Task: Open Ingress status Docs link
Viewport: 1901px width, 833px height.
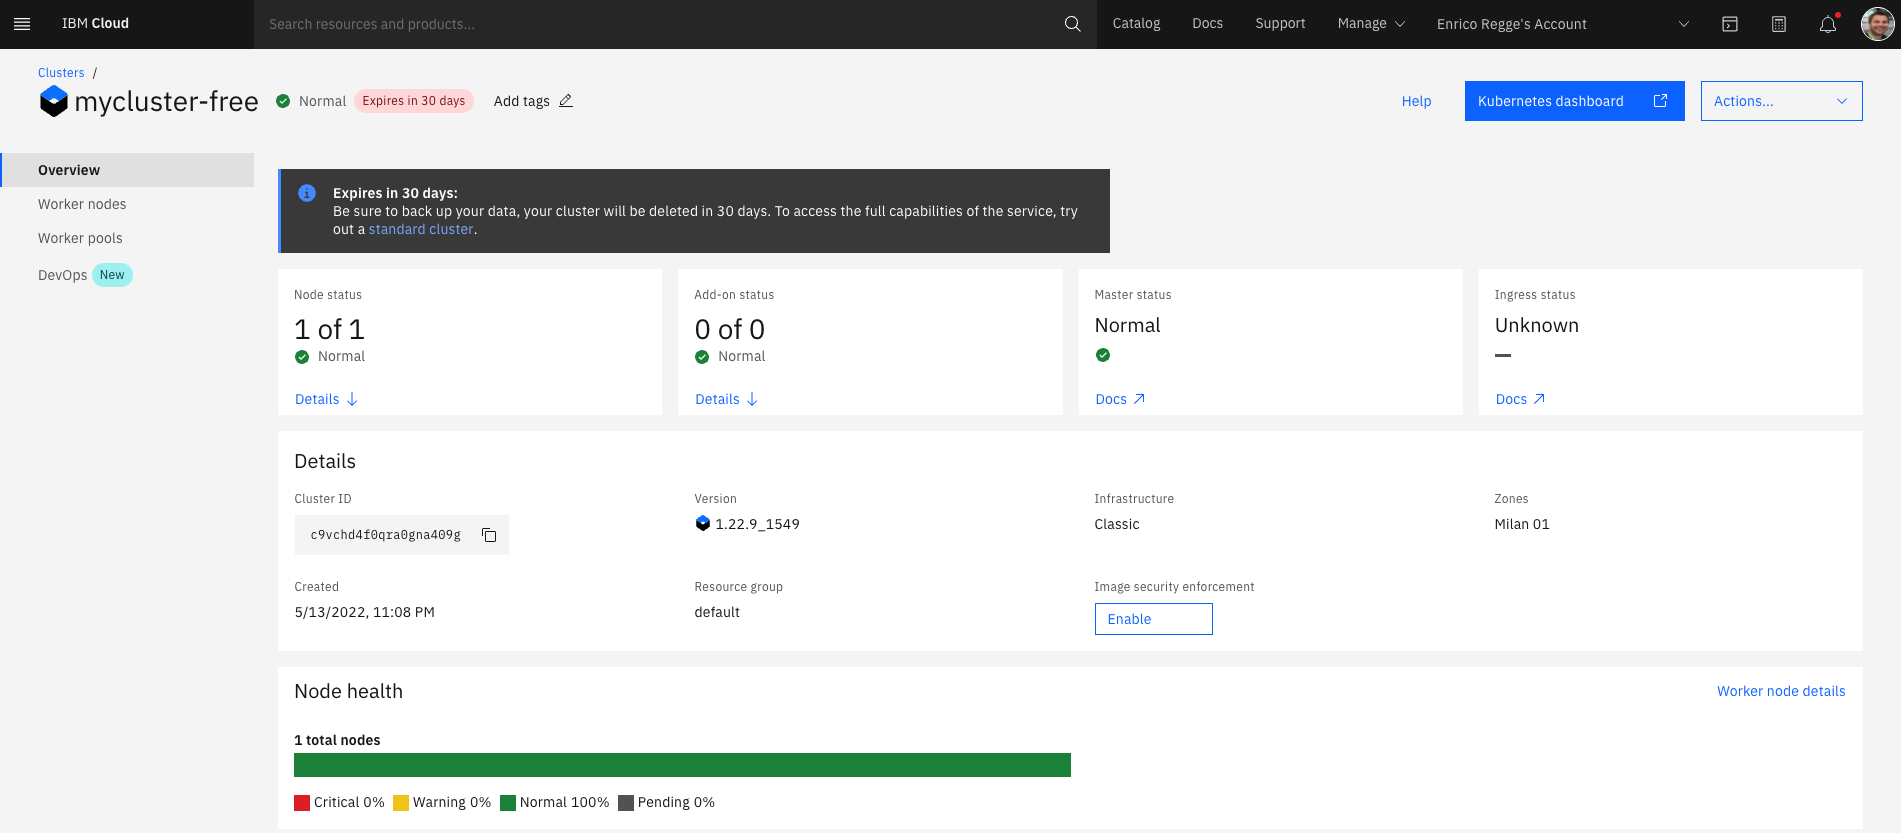Action: (1511, 399)
